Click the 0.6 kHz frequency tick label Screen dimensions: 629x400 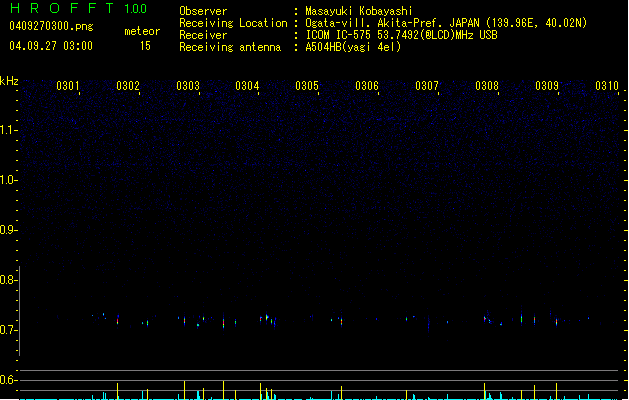8,380
